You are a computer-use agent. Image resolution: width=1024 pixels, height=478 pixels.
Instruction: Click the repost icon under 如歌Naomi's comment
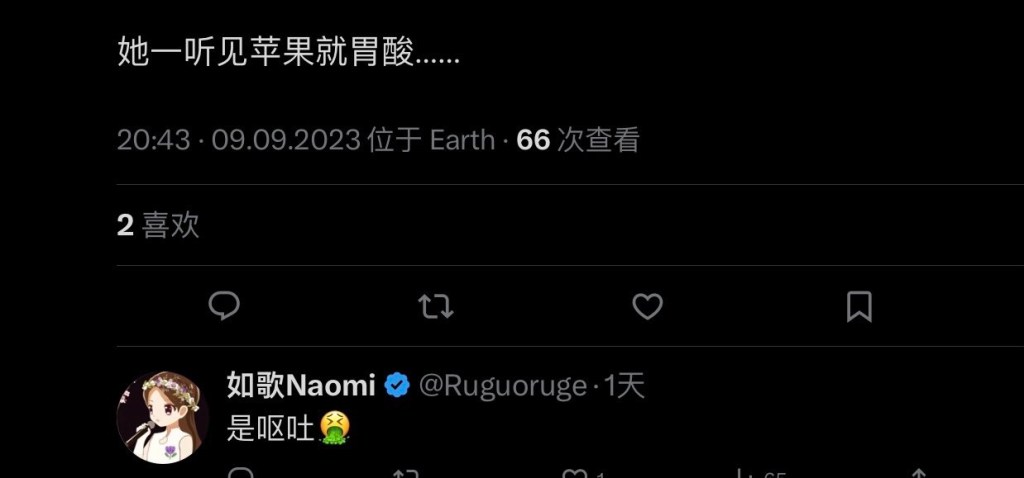click(x=406, y=473)
